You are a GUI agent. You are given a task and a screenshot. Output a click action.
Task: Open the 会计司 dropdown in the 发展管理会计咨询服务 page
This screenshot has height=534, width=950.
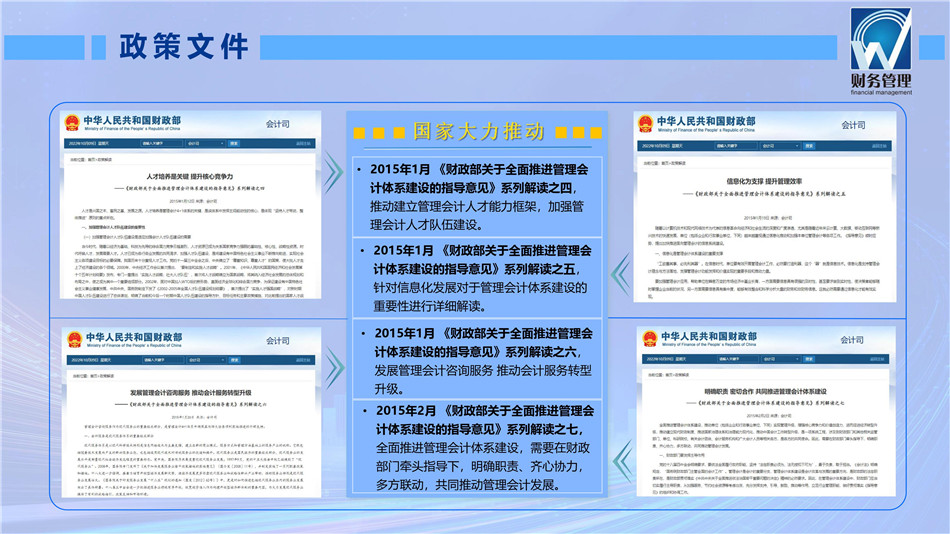(x=207, y=360)
